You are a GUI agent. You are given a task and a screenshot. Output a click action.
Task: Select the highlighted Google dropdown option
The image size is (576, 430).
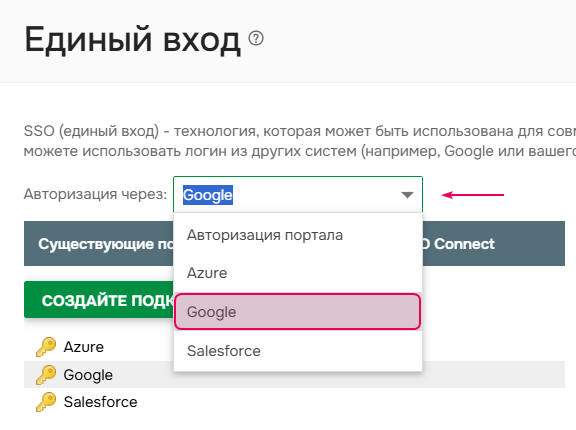coord(298,312)
